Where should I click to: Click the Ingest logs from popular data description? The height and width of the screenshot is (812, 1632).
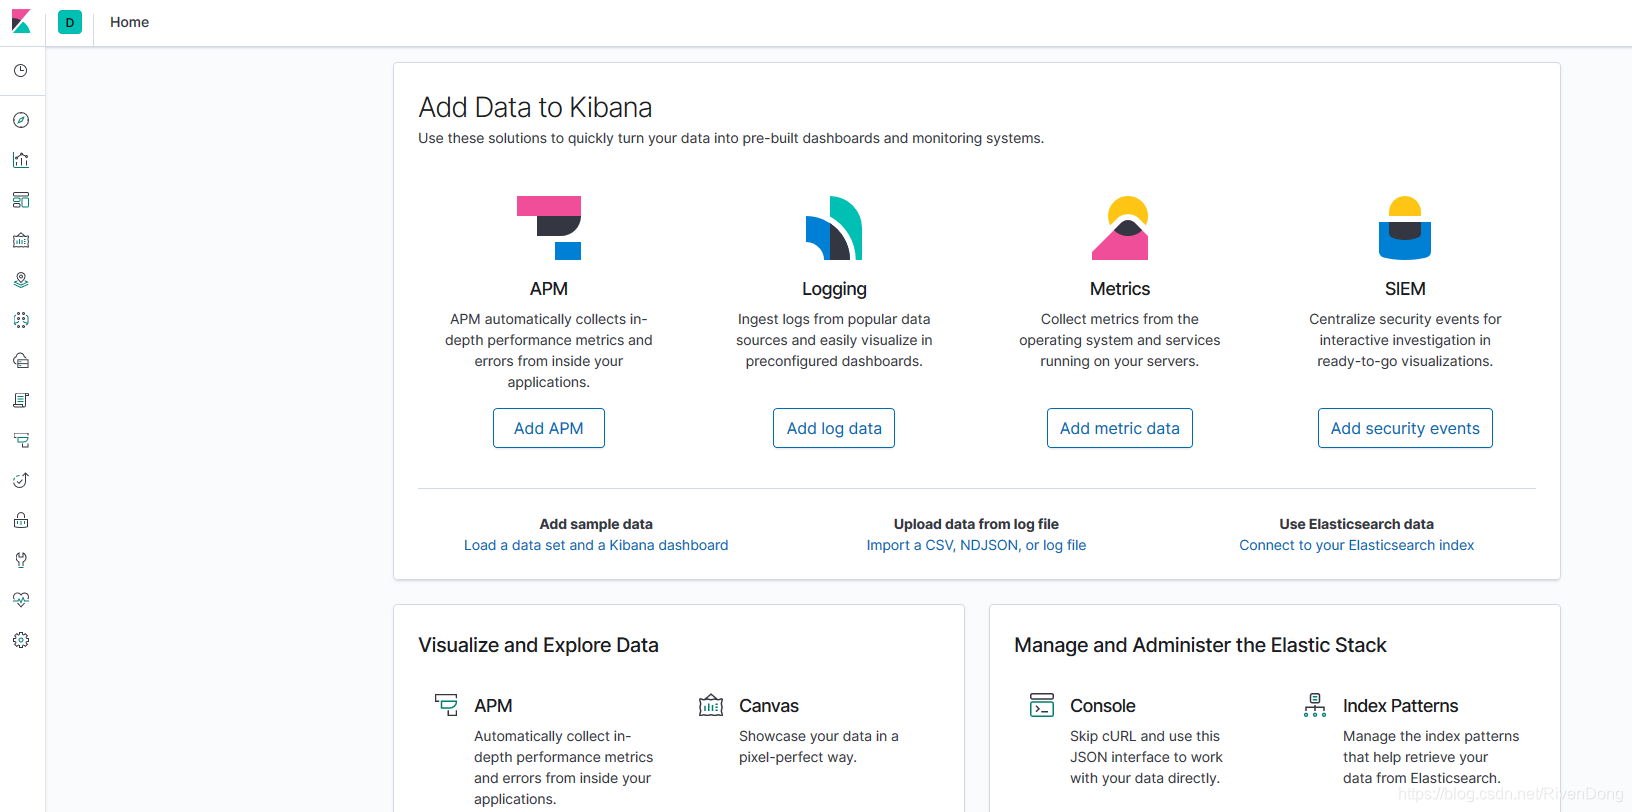[x=834, y=340]
